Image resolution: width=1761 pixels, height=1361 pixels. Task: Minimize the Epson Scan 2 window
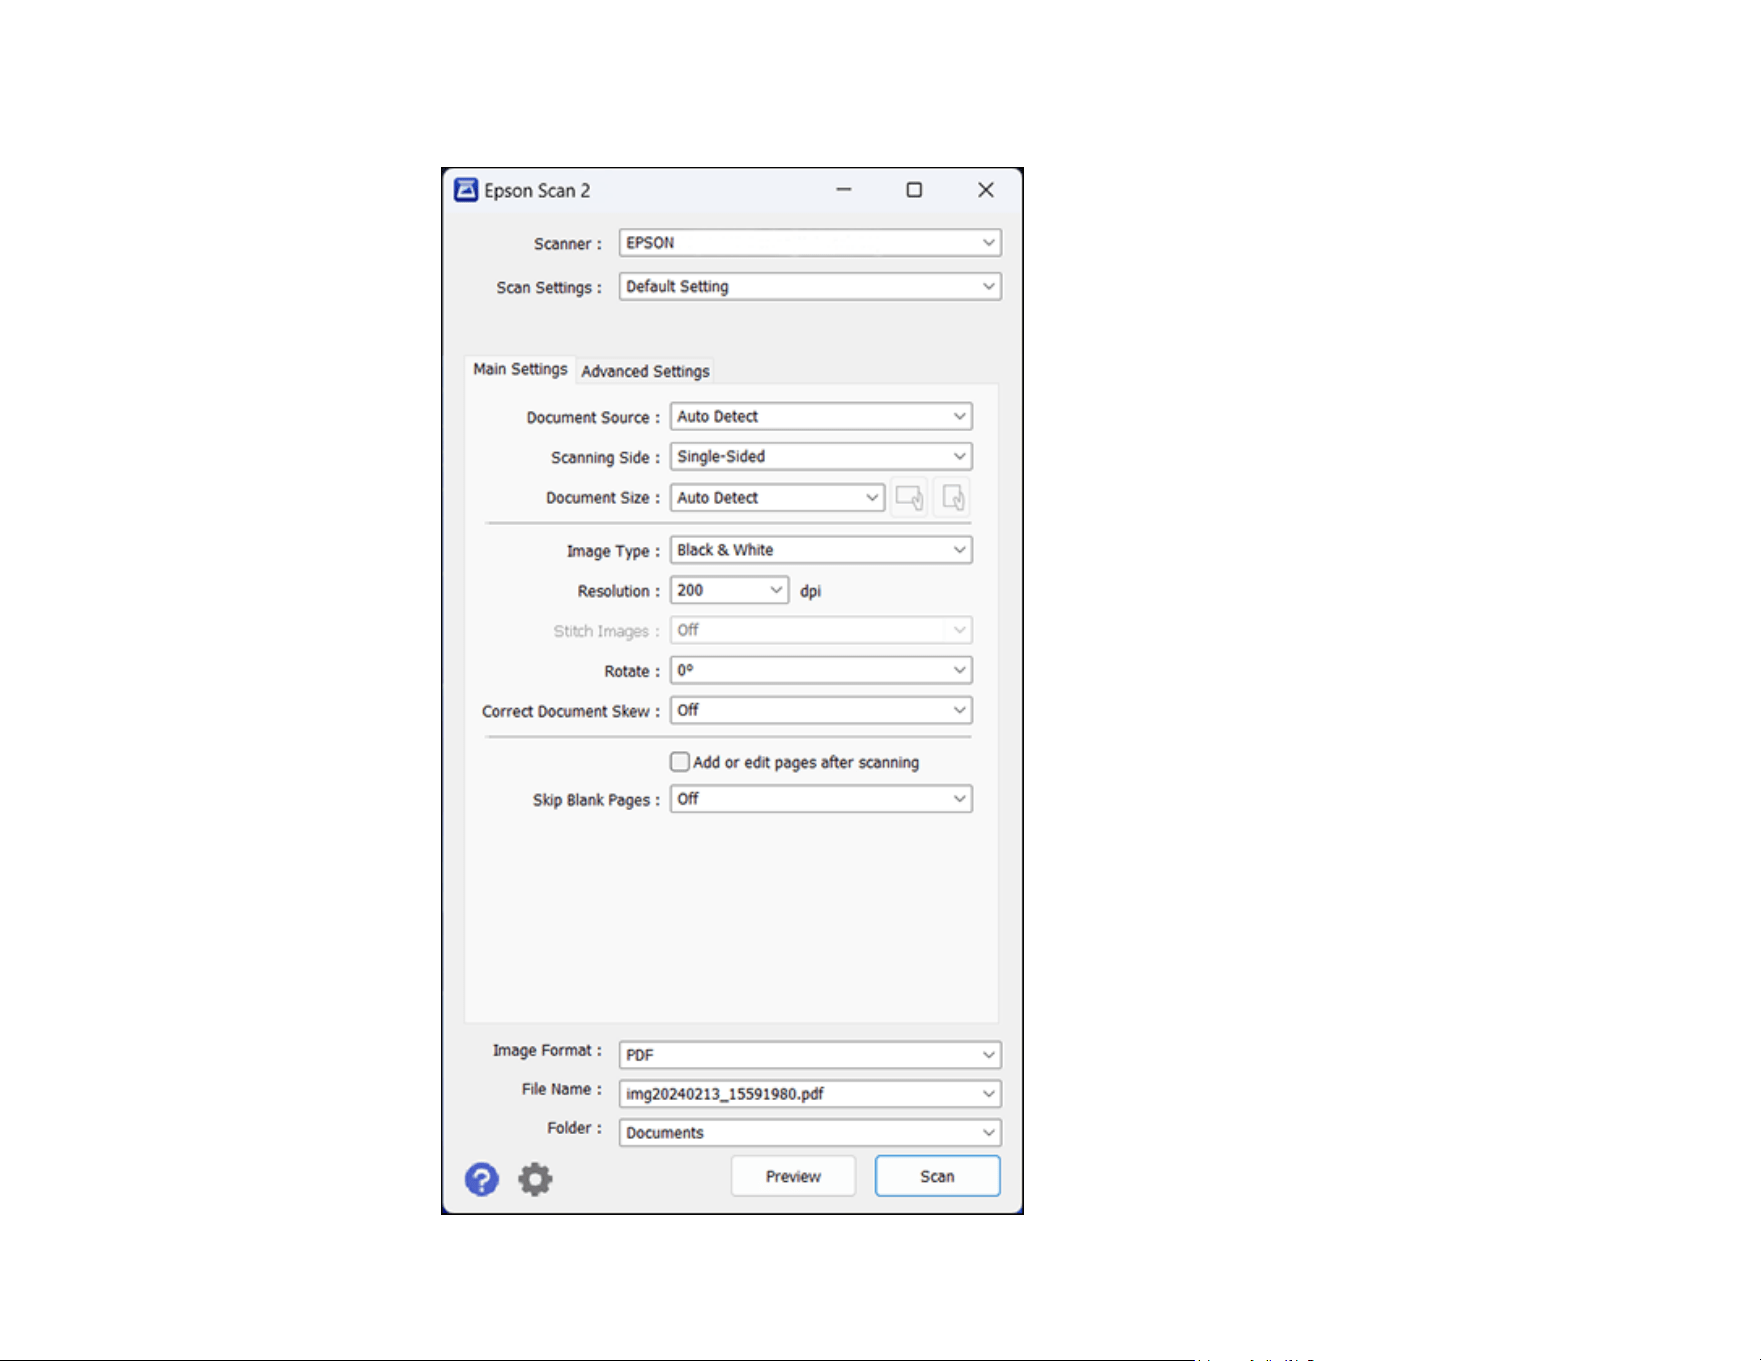844,190
